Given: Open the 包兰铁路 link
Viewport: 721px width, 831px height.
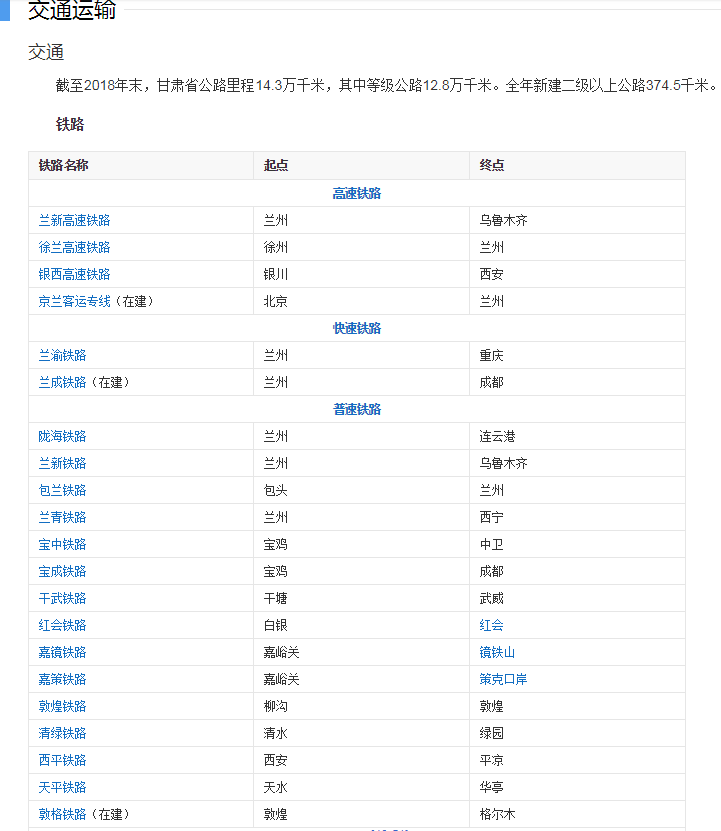Looking at the screenshot, I should tap(62, 491).
